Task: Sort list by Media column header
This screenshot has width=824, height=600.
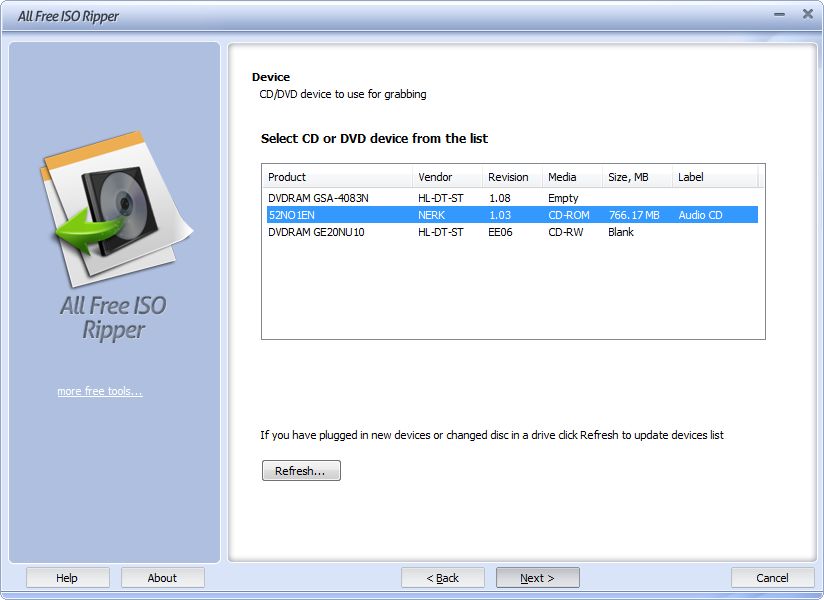Action: [572, 177]
